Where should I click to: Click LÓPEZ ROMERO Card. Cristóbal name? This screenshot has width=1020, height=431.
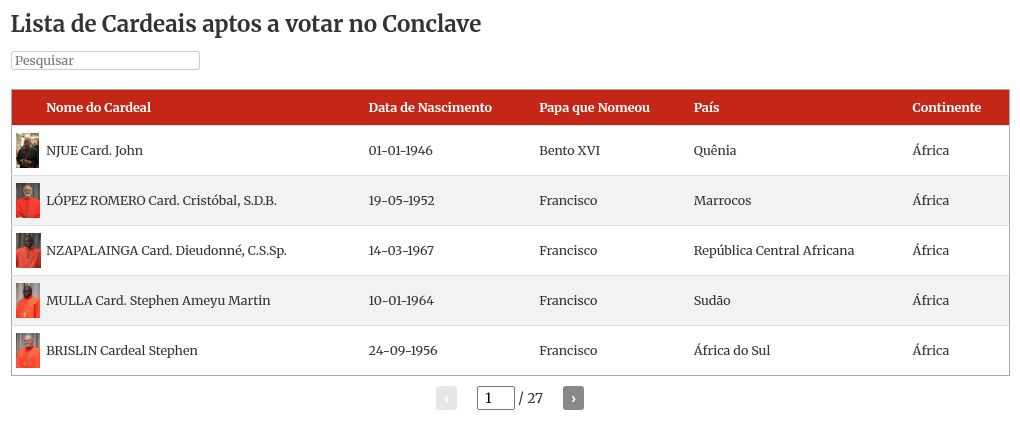161,201
